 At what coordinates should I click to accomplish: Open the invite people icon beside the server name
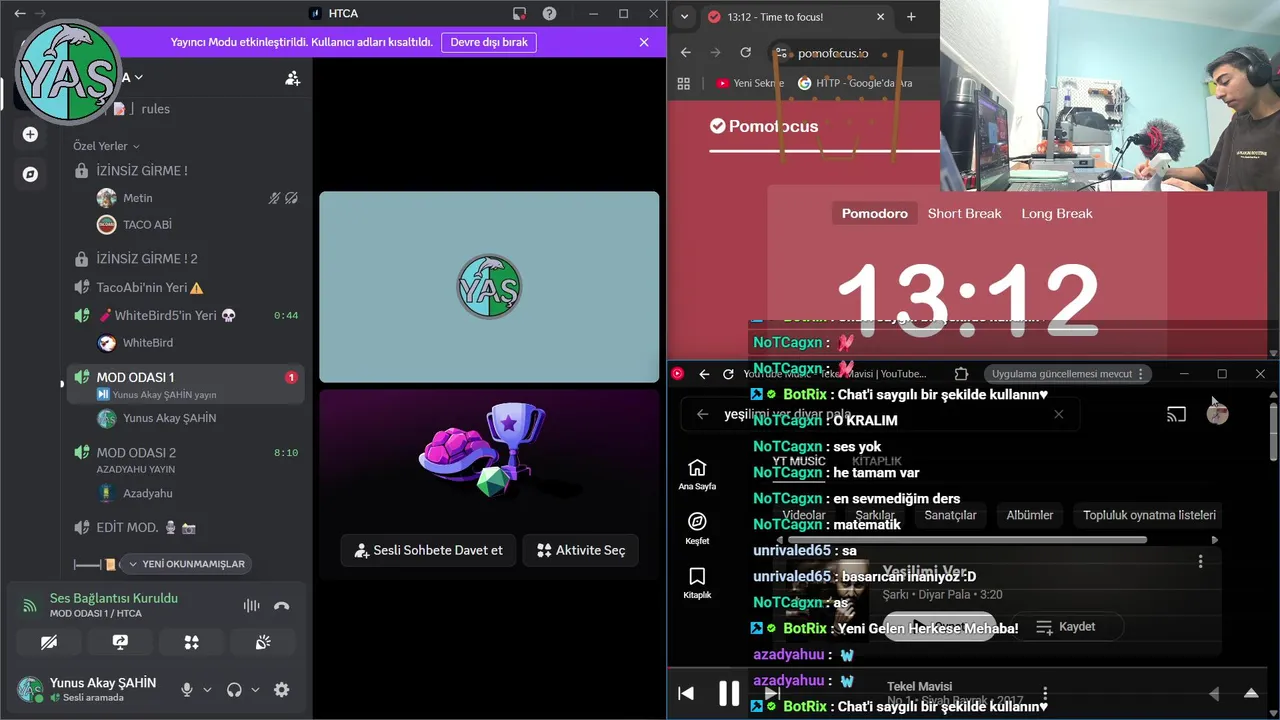[x=292, y=78]
